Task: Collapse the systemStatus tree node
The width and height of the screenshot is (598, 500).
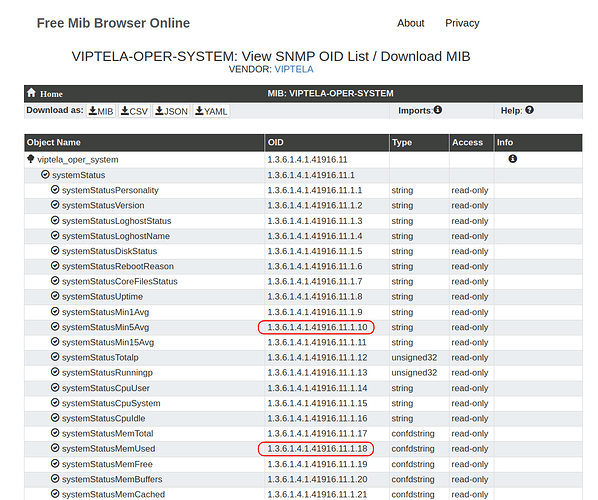Action: point(45,174)
